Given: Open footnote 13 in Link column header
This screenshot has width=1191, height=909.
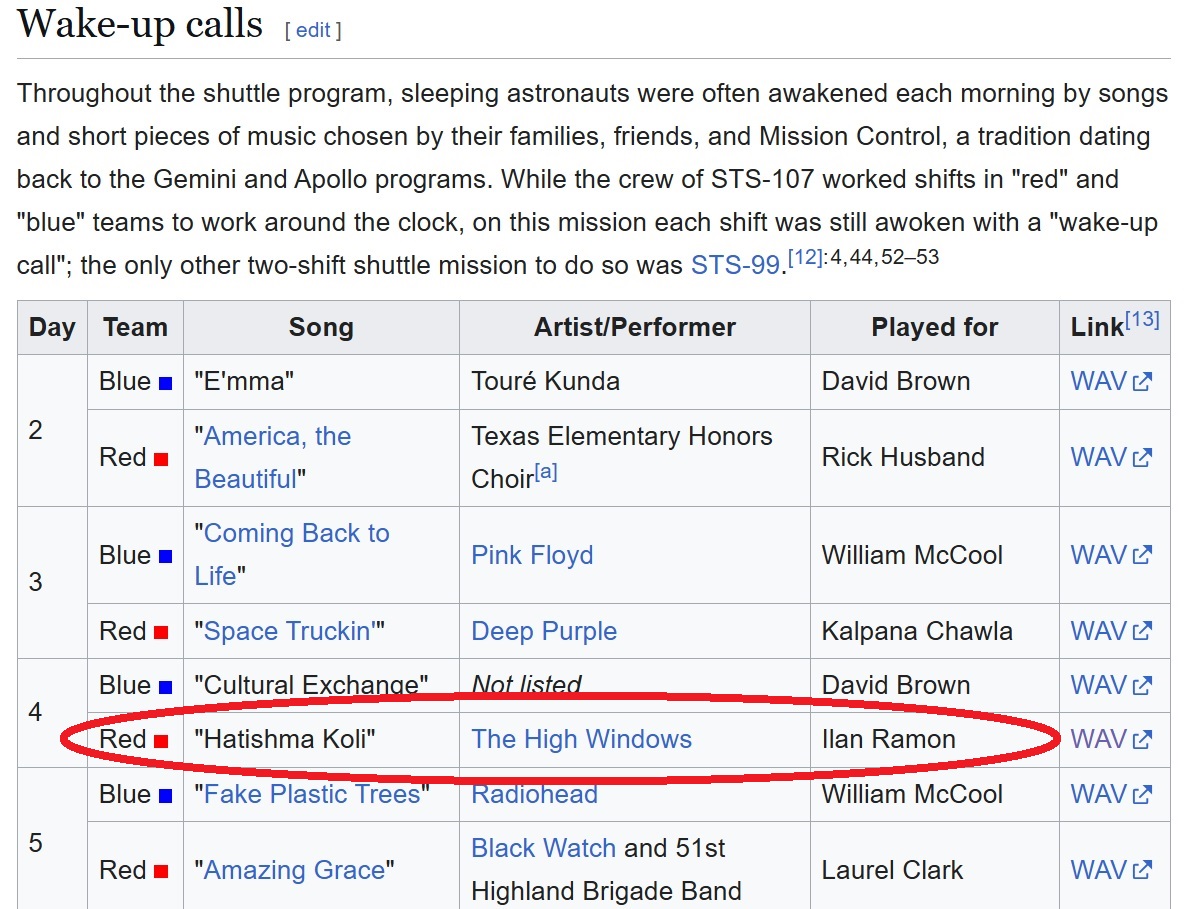Looking at the screenshot, I should click(x=1142, y=319).
